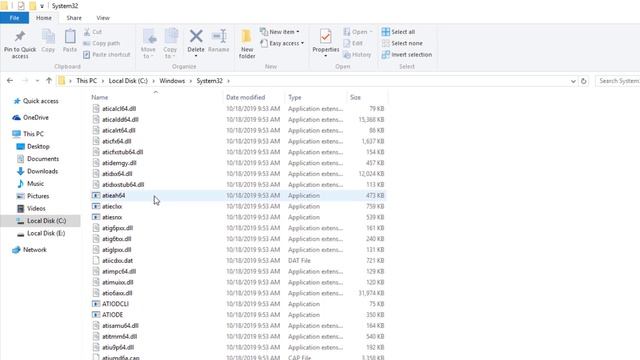Open Downloads in sidebar
Screen dimensions: 640x360
pyautogui.click(x=42, y=171)
